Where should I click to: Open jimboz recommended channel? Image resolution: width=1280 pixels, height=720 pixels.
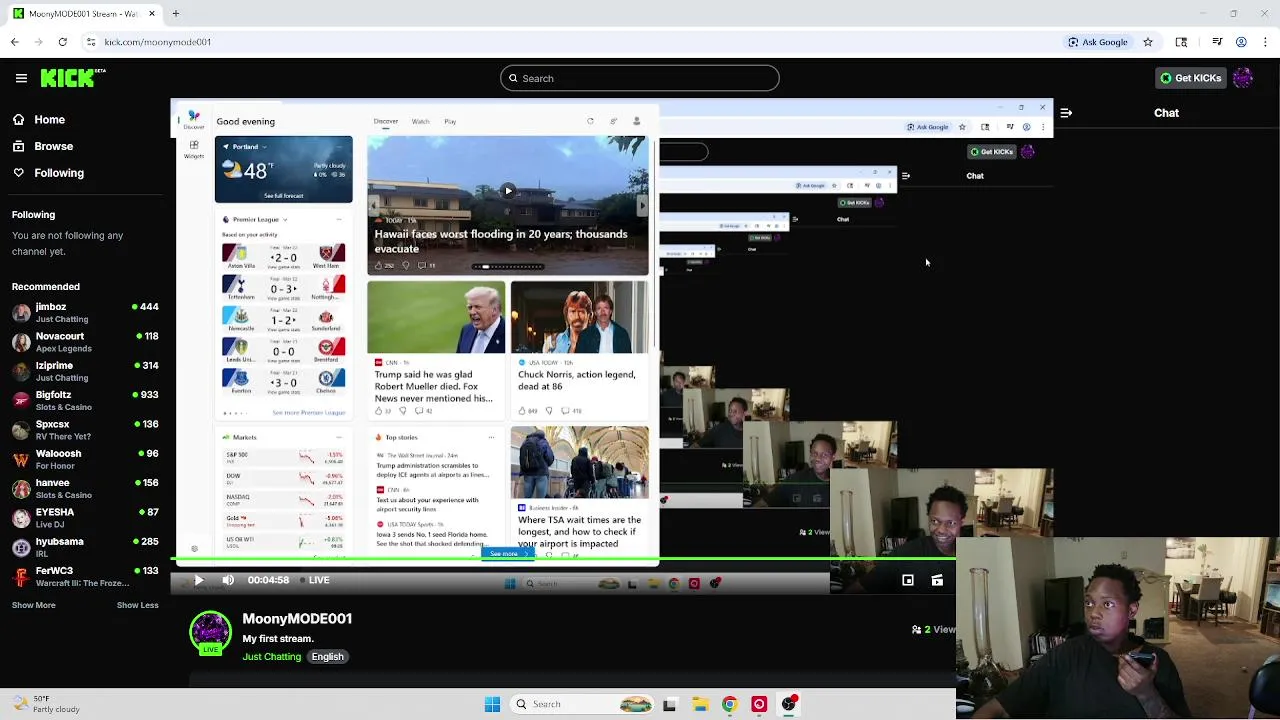[x=85, y=312]
